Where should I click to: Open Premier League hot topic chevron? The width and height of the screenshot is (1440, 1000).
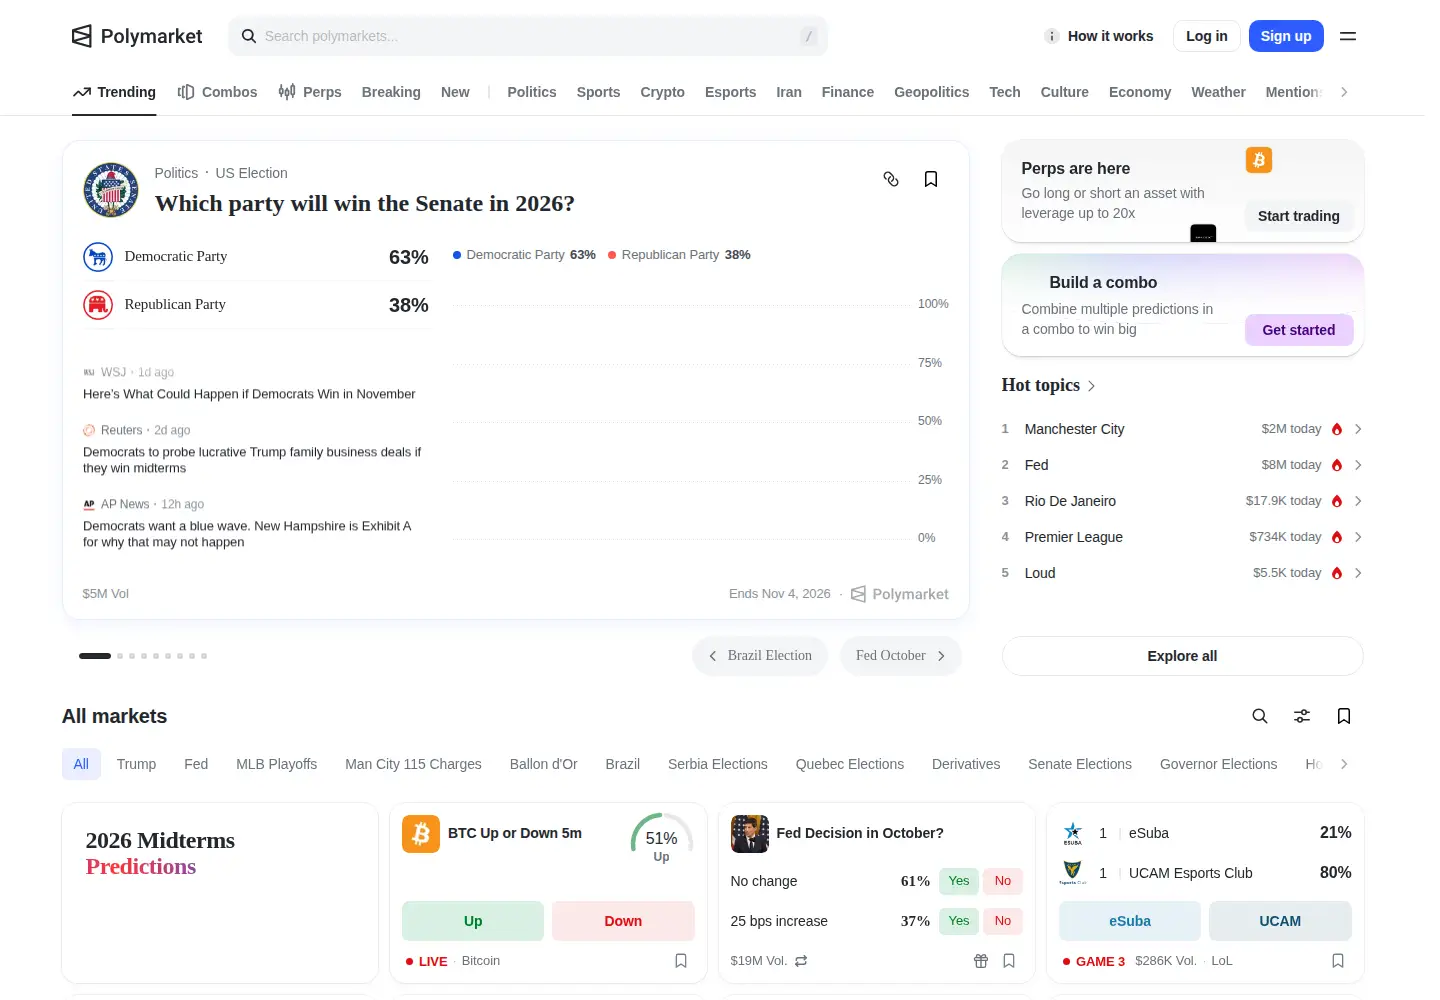(x=1358, y=537)
